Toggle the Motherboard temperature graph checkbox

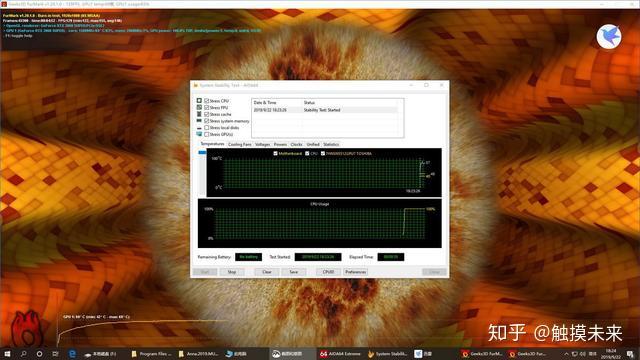[x=275, y=153]
